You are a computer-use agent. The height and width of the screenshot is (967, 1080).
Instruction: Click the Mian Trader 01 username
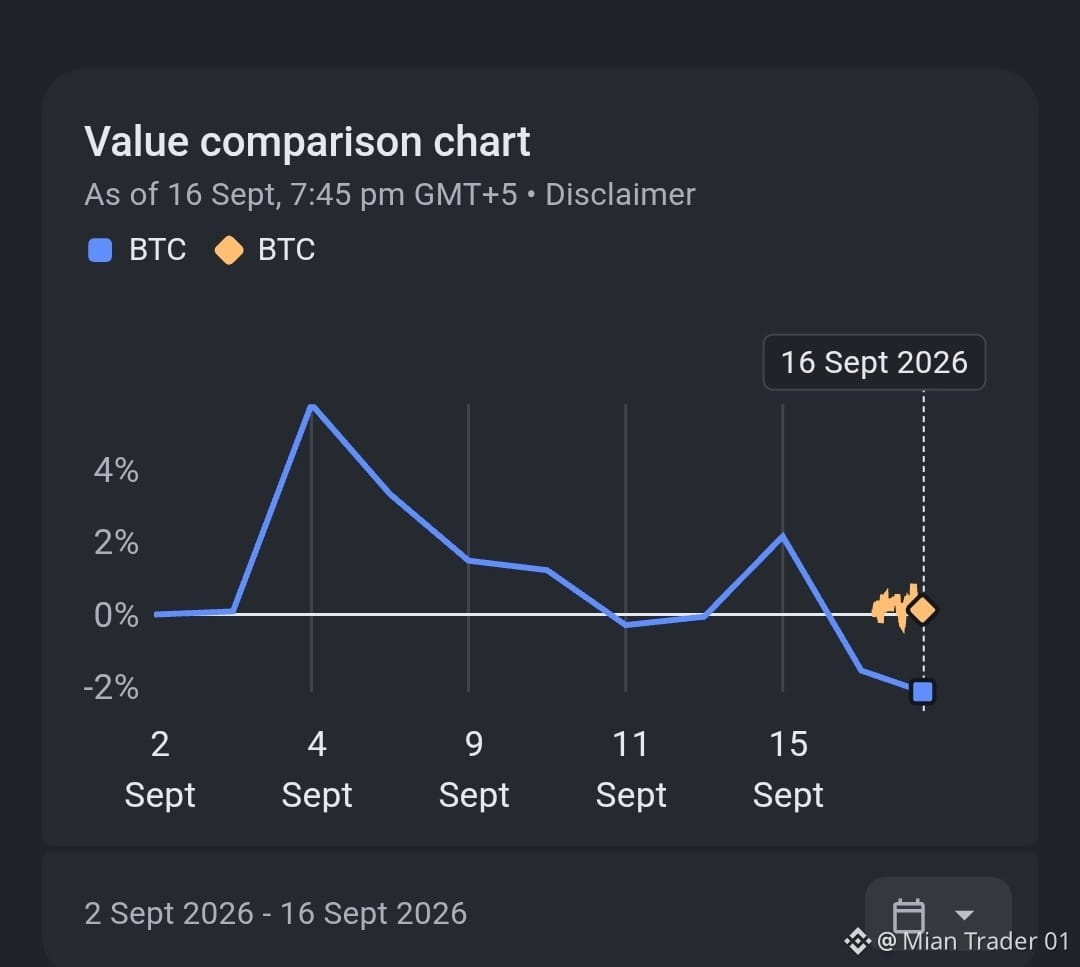click(x=985, y=941)
